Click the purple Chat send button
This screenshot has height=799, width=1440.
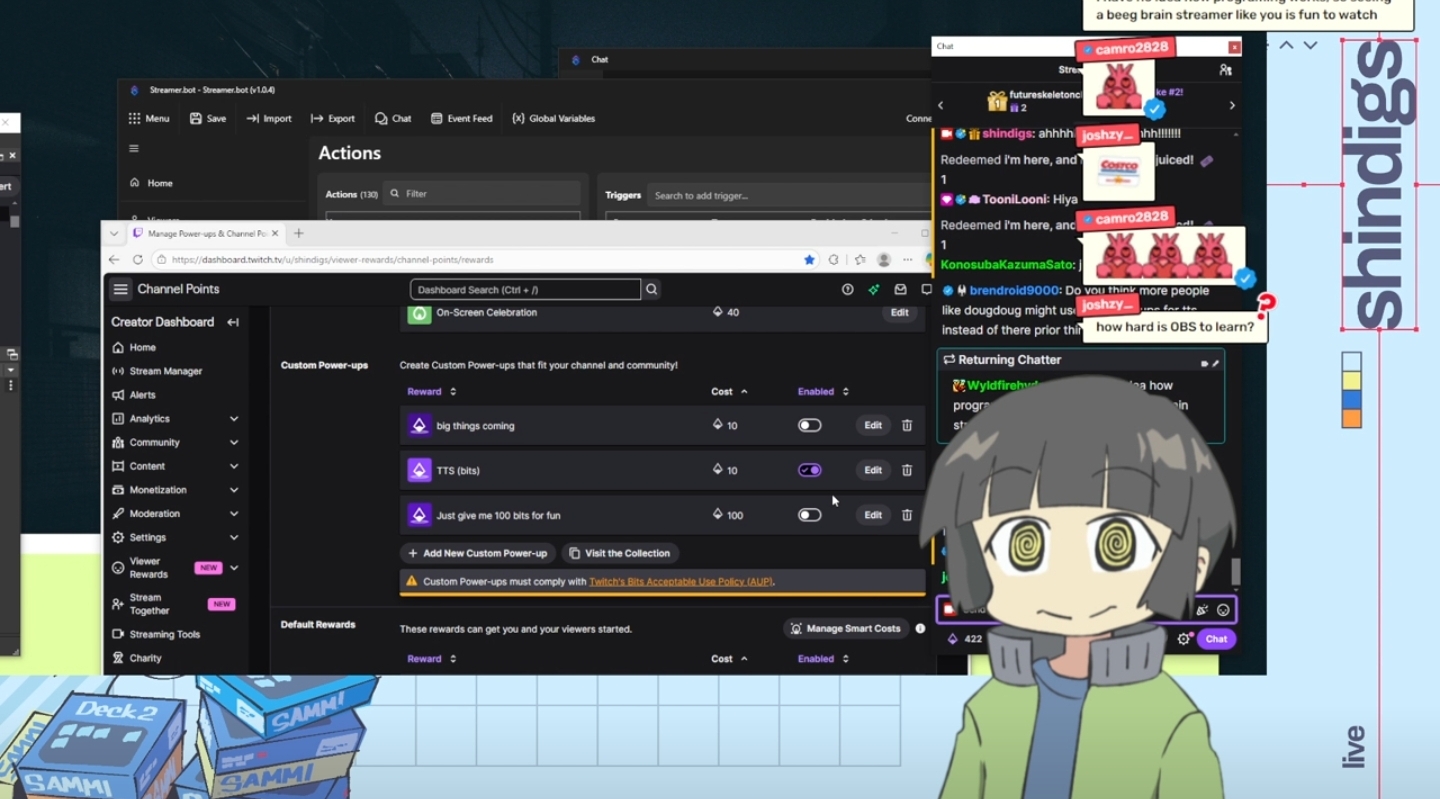pos(1216,639)
